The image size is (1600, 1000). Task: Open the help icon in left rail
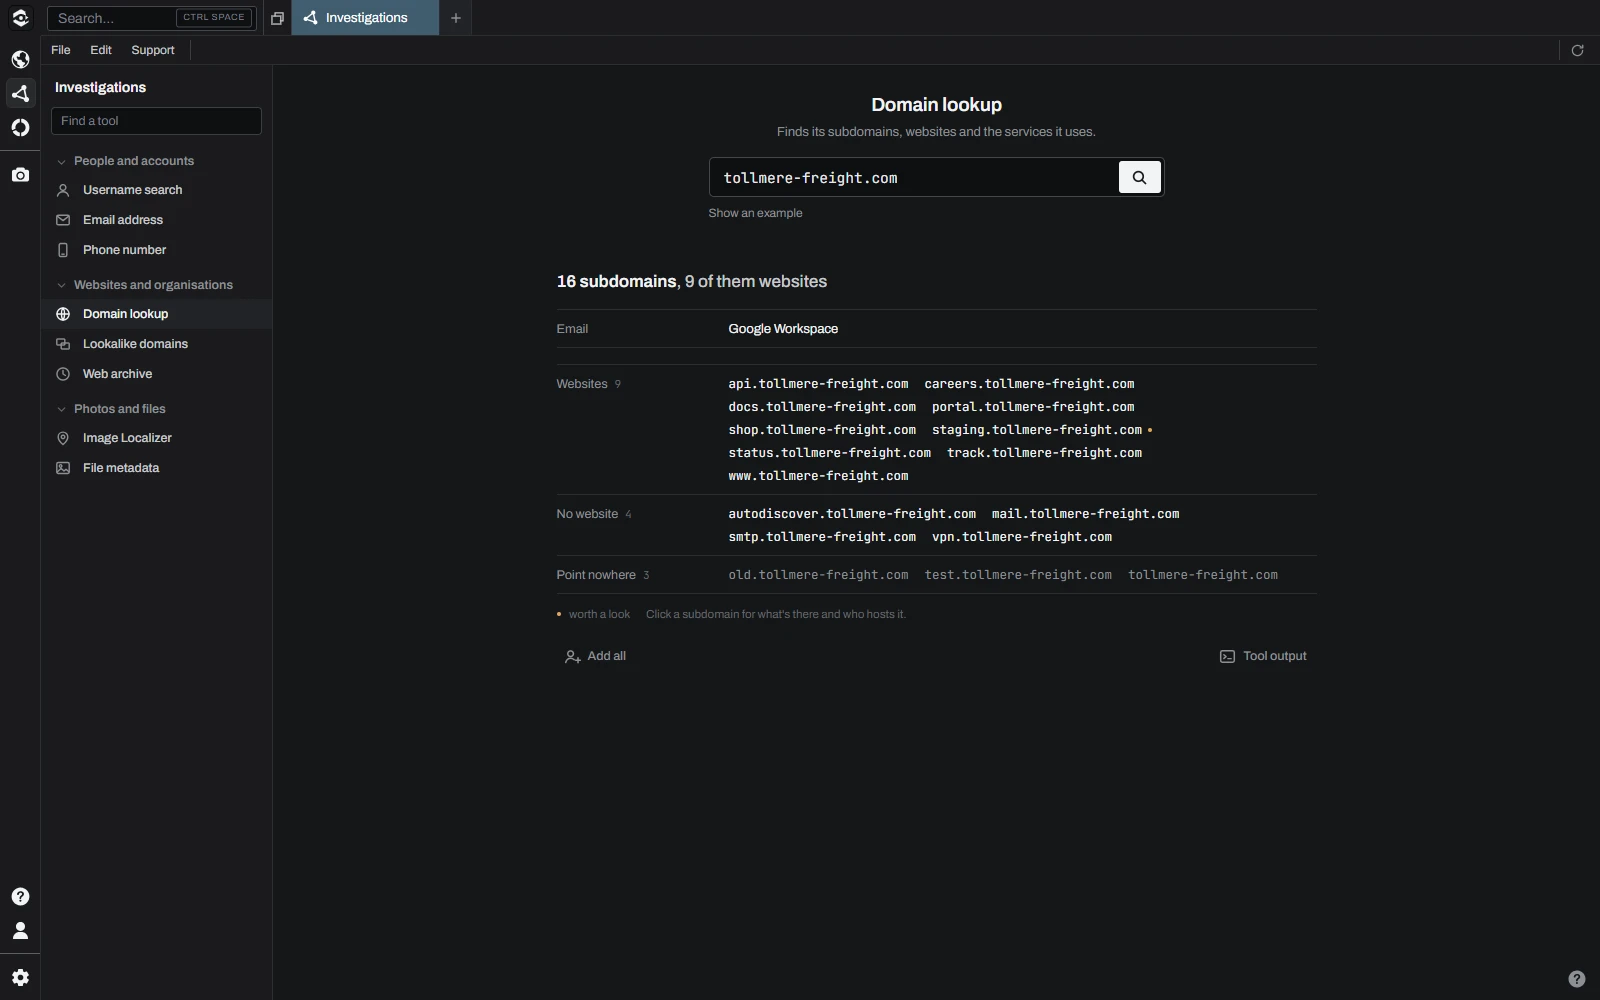20,896
